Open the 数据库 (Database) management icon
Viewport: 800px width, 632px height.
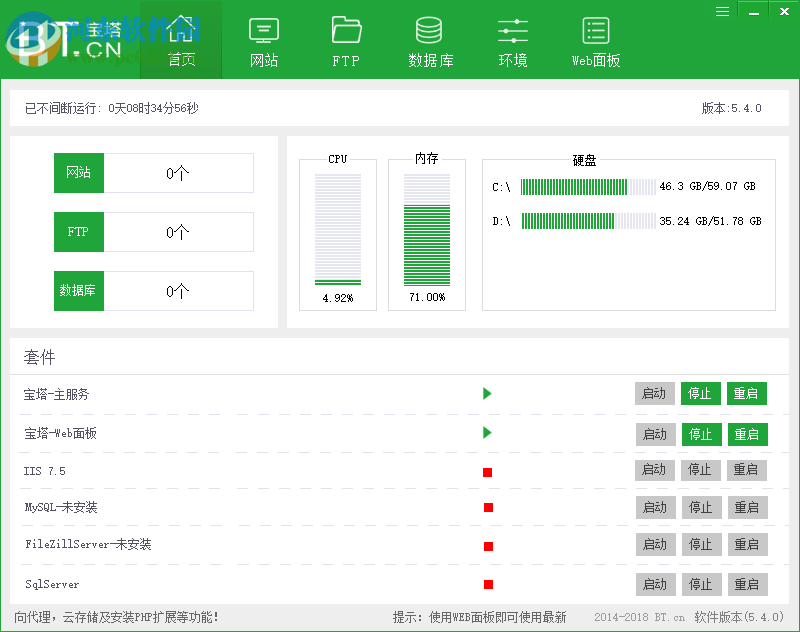(429, 40)
